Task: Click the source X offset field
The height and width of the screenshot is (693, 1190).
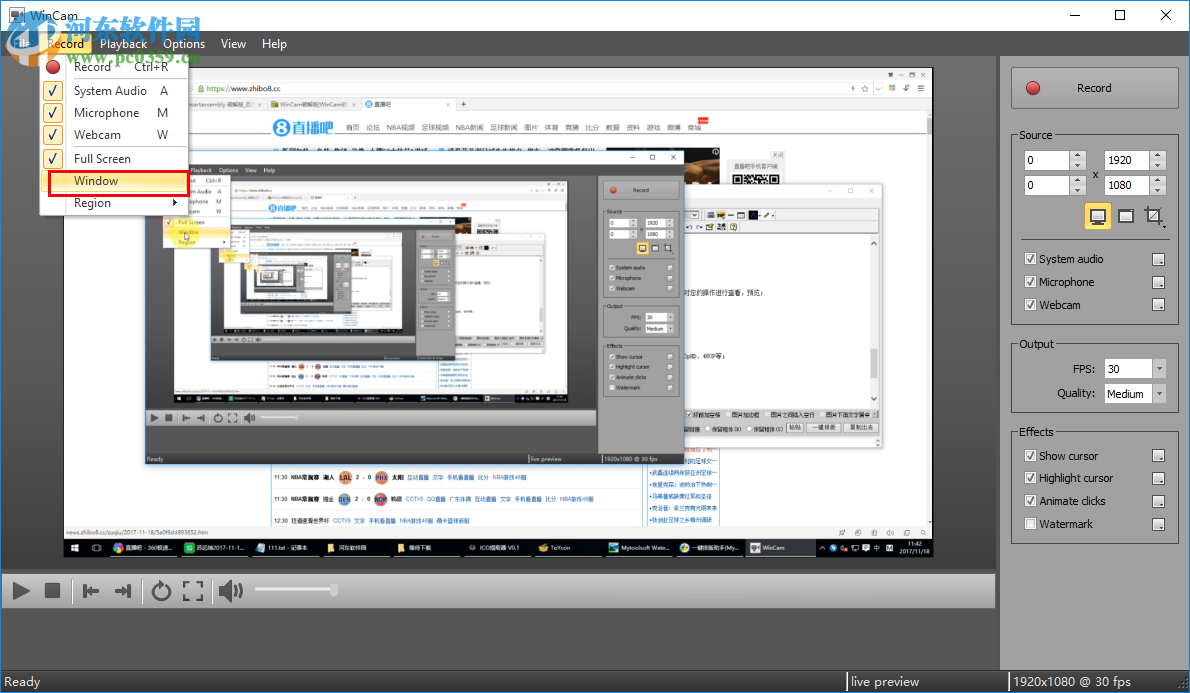Action: 1047,160
